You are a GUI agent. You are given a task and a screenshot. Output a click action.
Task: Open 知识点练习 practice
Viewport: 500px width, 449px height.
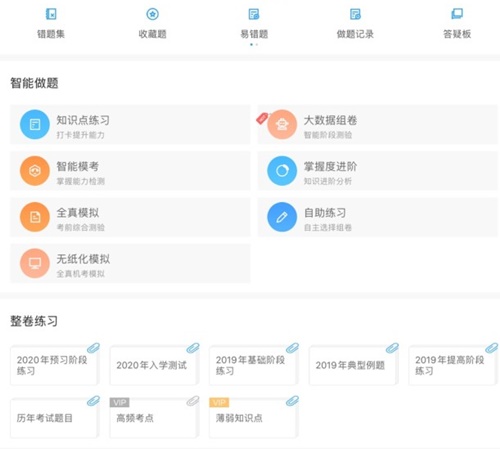(x=130, y=125)
